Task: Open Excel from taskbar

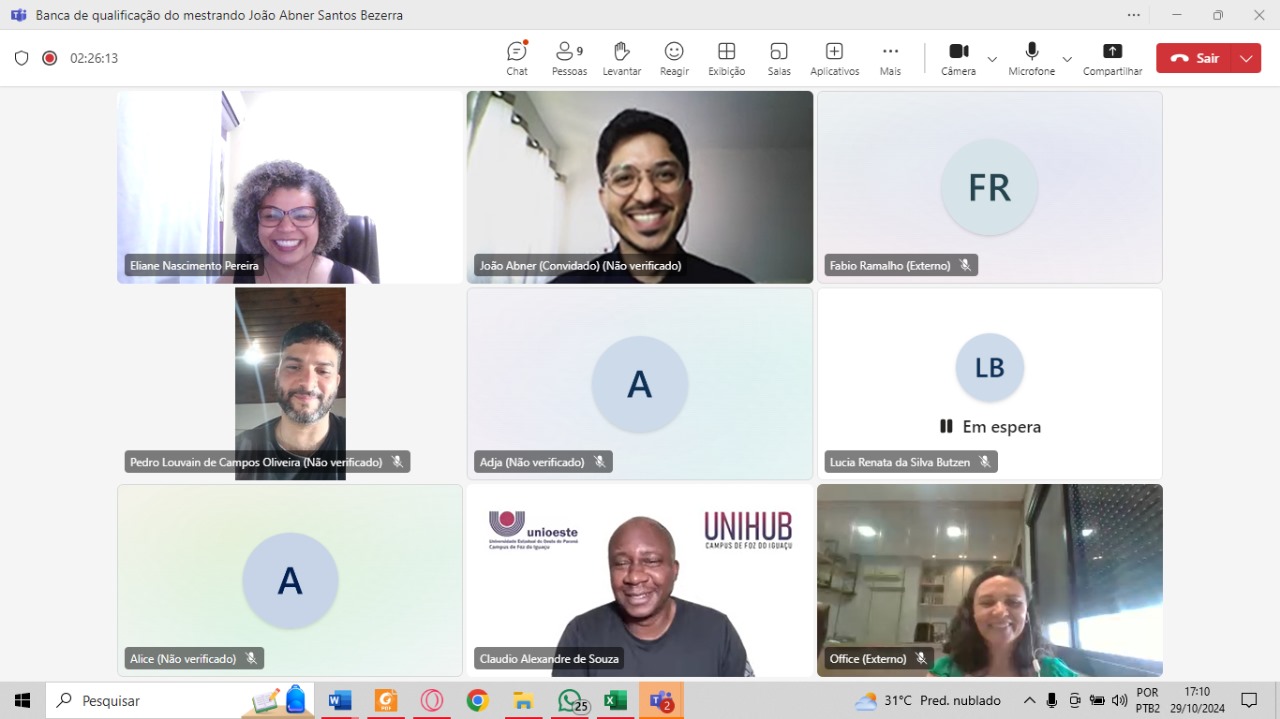Action: (x=615, y=700)
